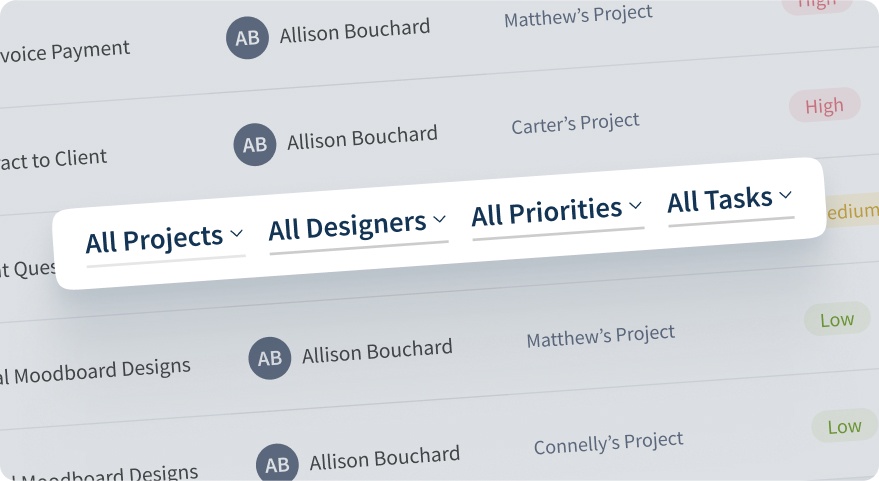Click the chevron beside All Projects
This screenshot has height=481, width=879.
pyautogui.click(x=237, y=233)
